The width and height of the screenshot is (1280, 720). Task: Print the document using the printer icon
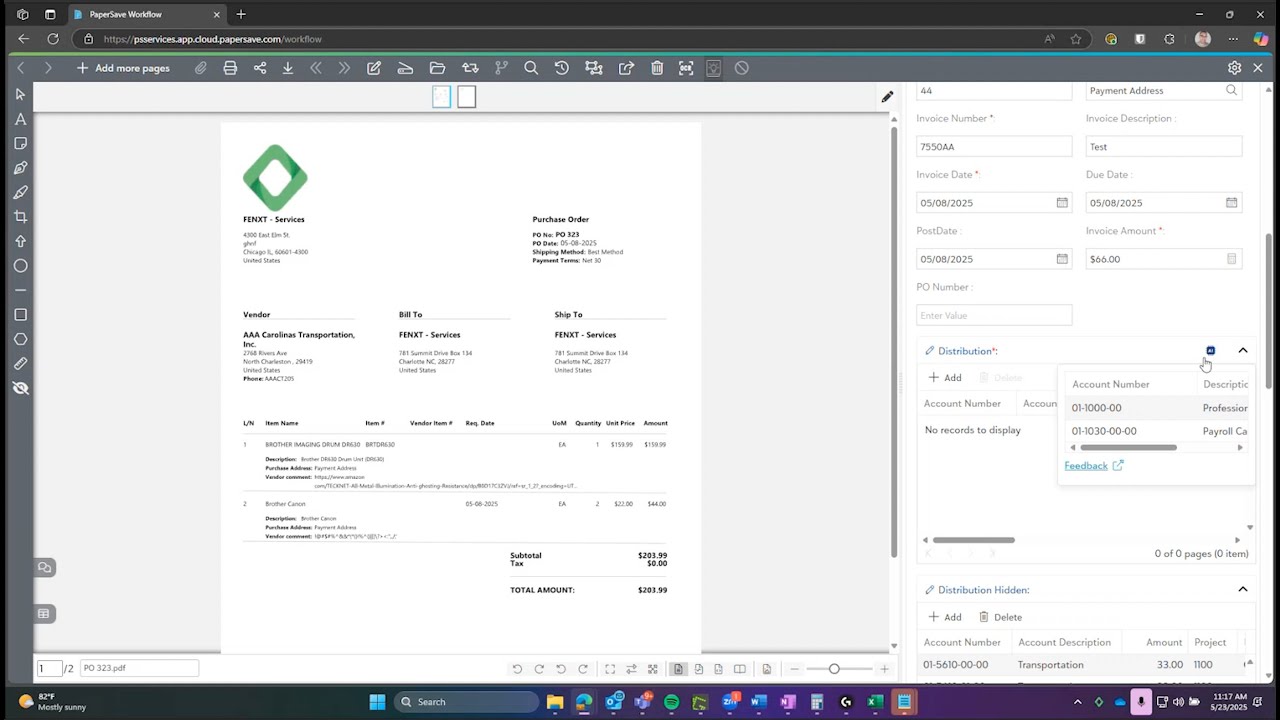(x=230, y=68)
